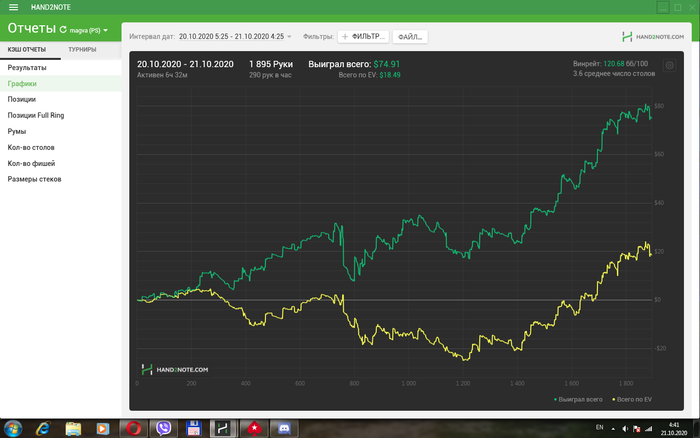Click the ФАЙЛ... button
700x438 pixels.
(410, 37)
